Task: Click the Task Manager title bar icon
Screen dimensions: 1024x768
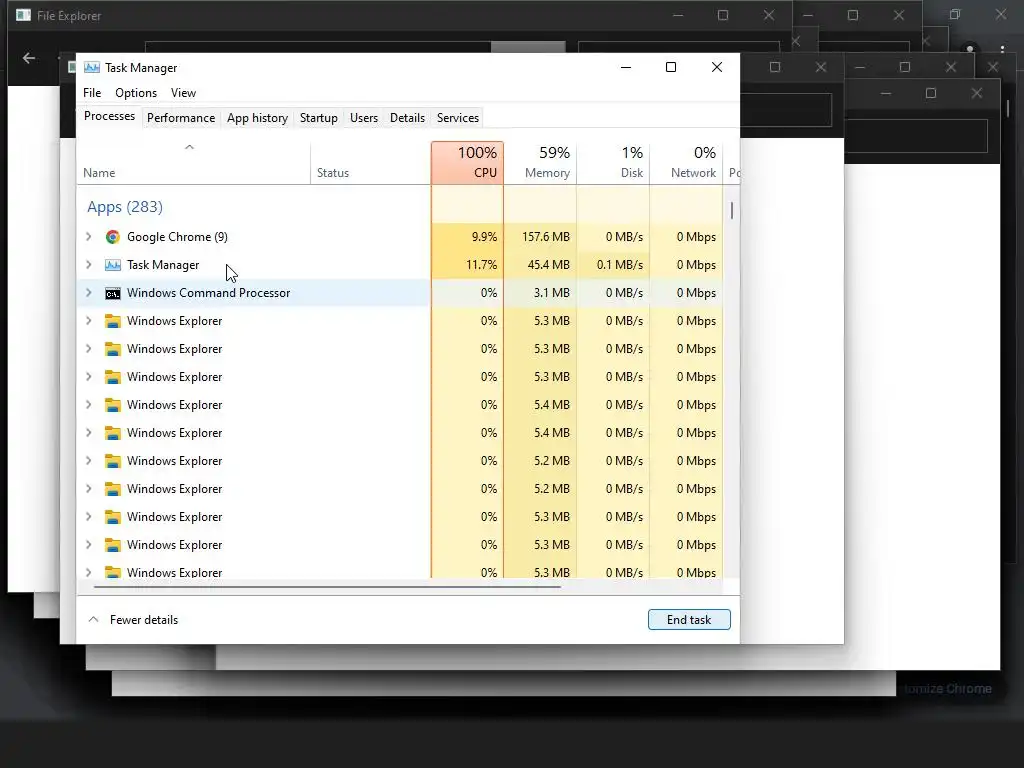Action: pos(92,67)
